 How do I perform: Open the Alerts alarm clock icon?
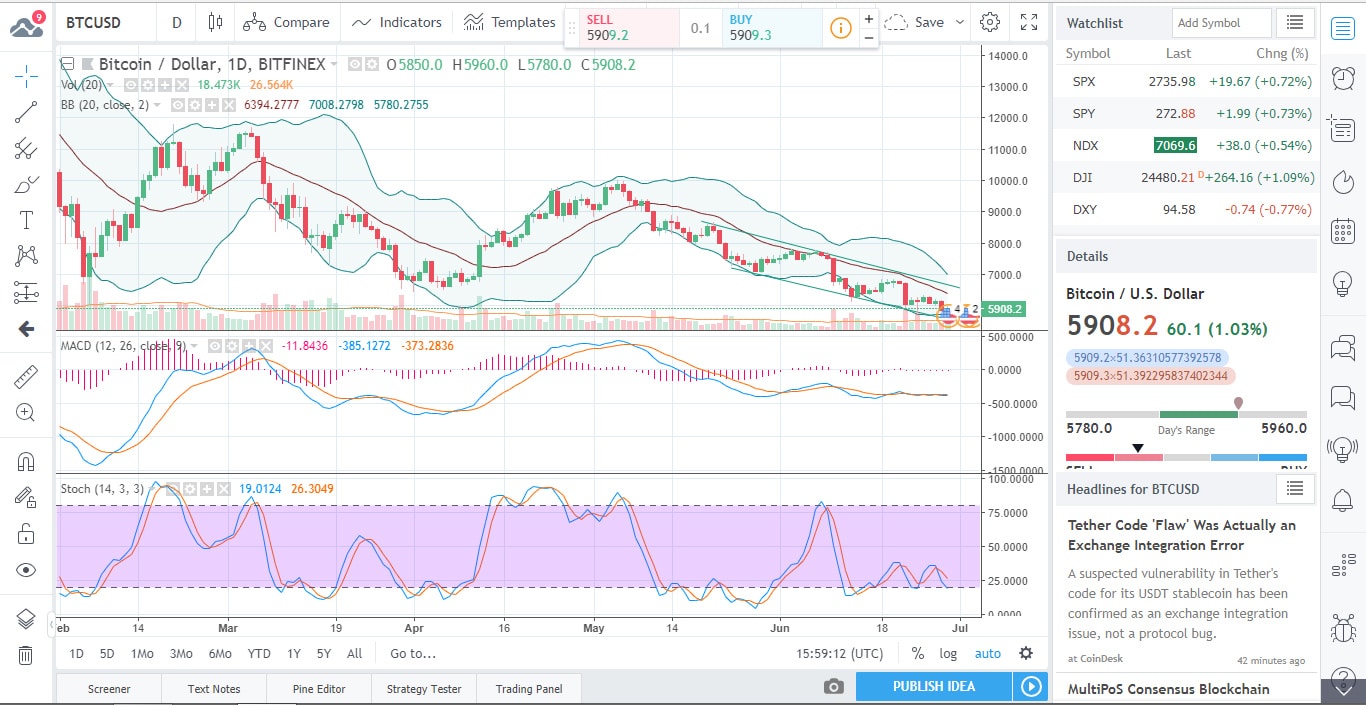click(1343, 78)
